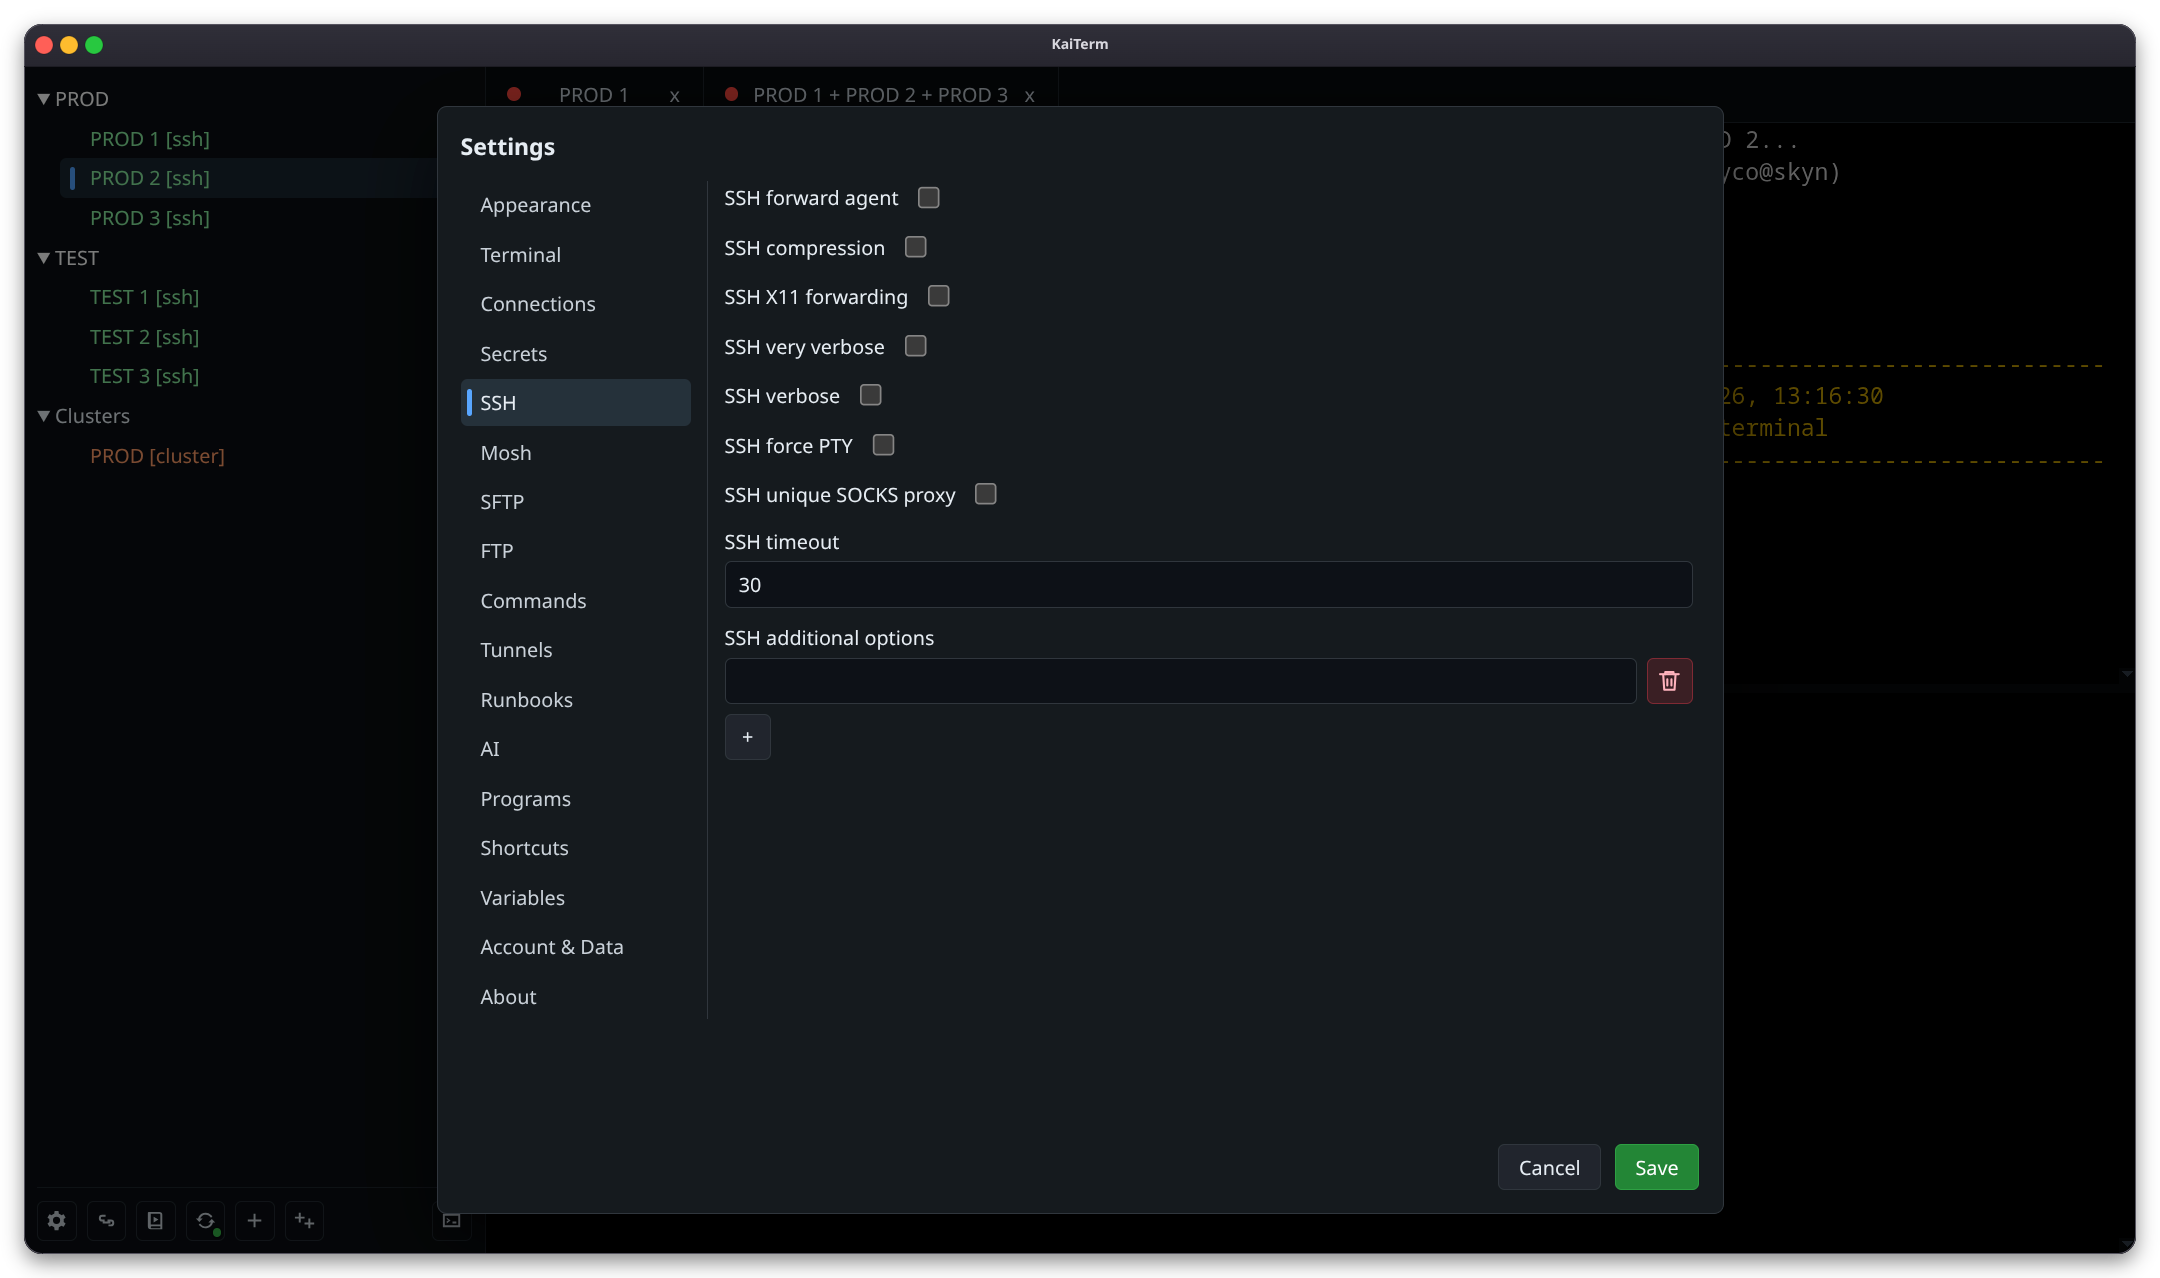Select PROD 1 [ssh] in the sidebar

150,139
